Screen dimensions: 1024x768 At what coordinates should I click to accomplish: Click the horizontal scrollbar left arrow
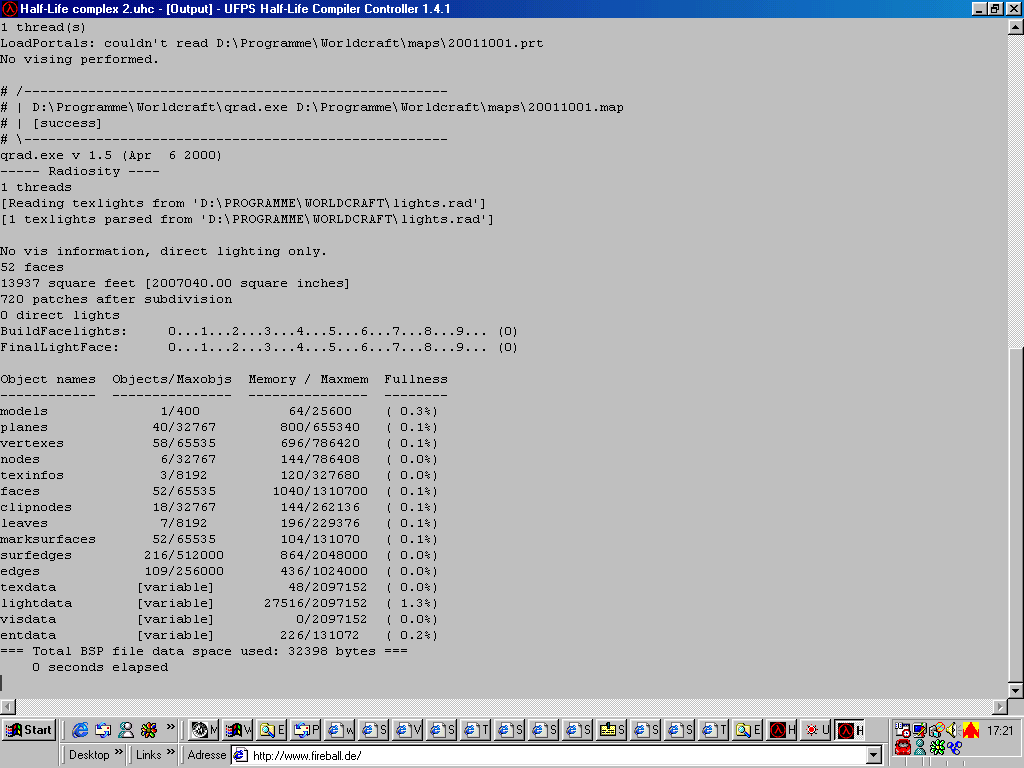pos(8,706)
